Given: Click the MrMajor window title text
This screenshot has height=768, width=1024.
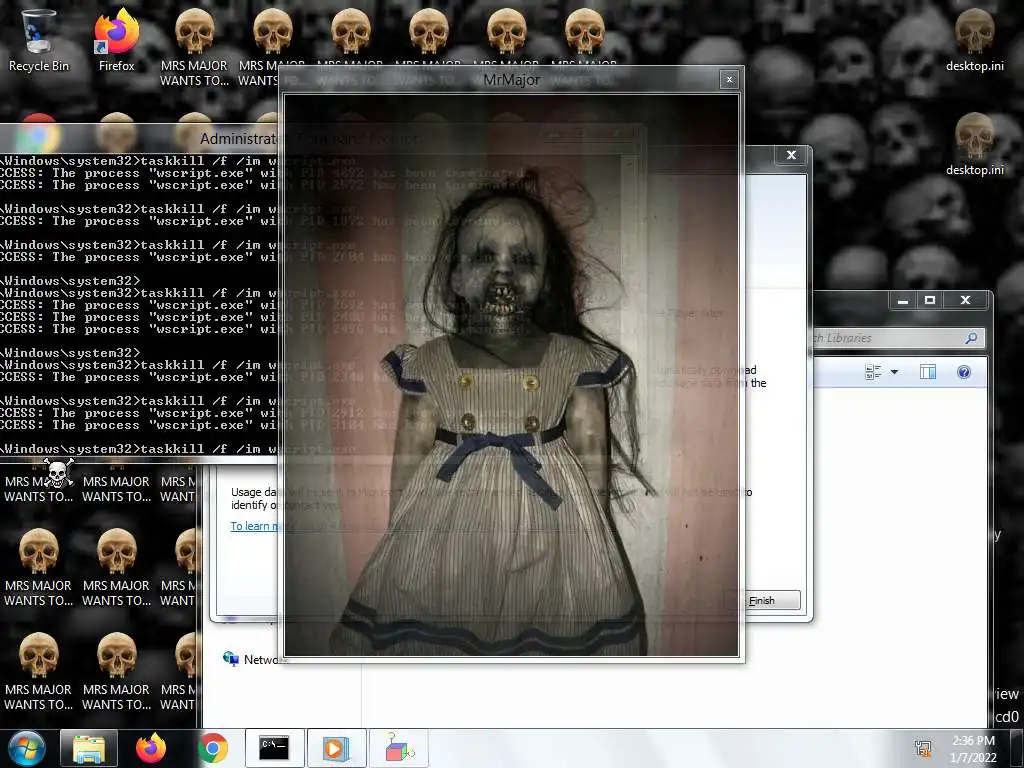Looking at the screenshot, I should [x=511, y=80].
